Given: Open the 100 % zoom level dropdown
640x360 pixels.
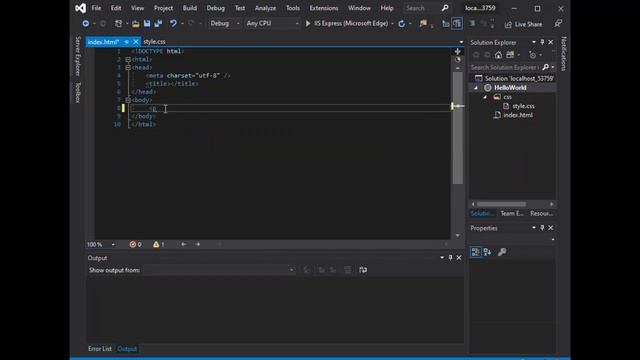Looking at the screenshot, I should pos(113,244).
